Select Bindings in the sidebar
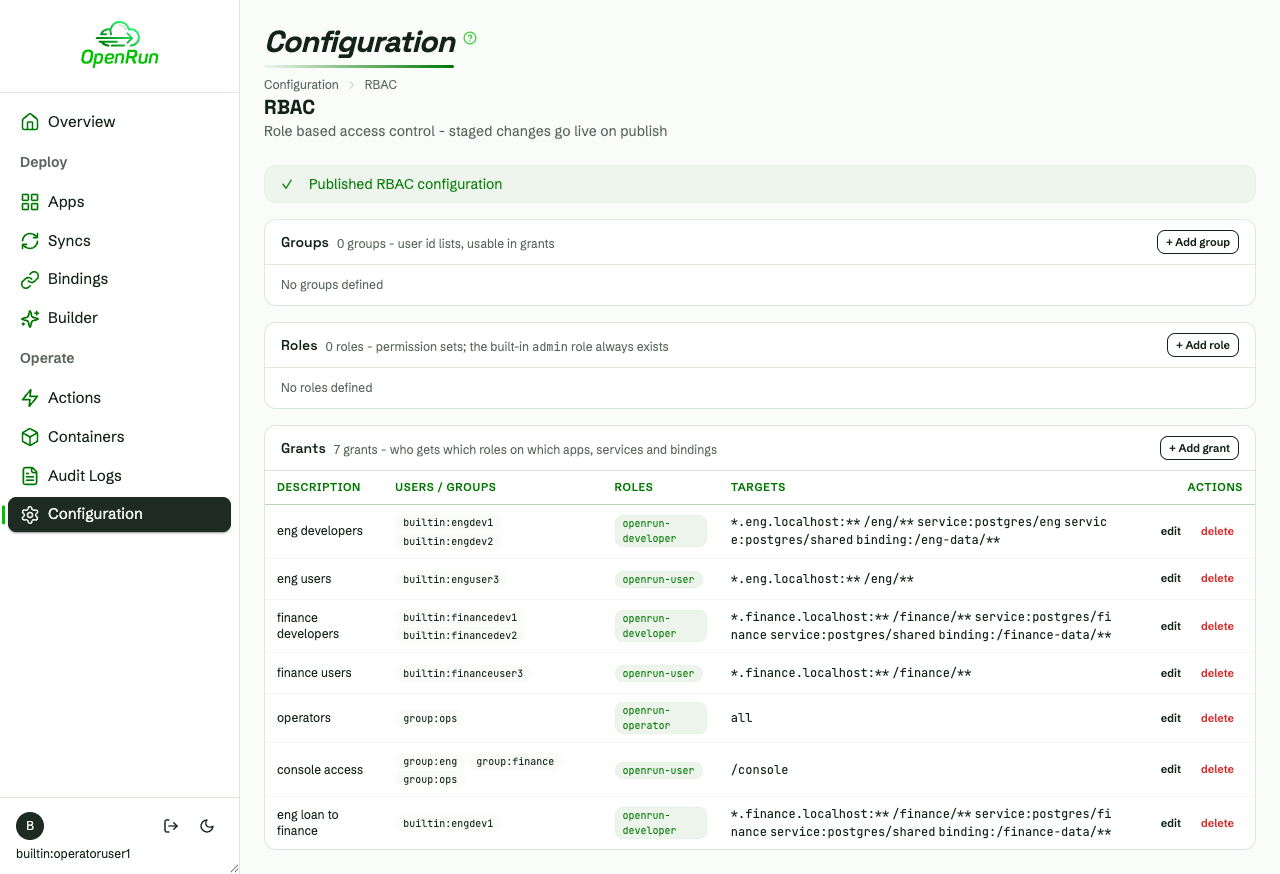1280x874 pixels. (119, 279)
